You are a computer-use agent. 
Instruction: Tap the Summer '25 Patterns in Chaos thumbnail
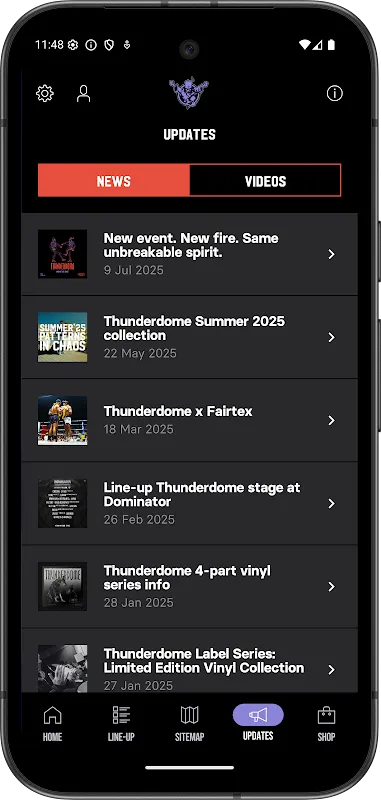[62, 337]
